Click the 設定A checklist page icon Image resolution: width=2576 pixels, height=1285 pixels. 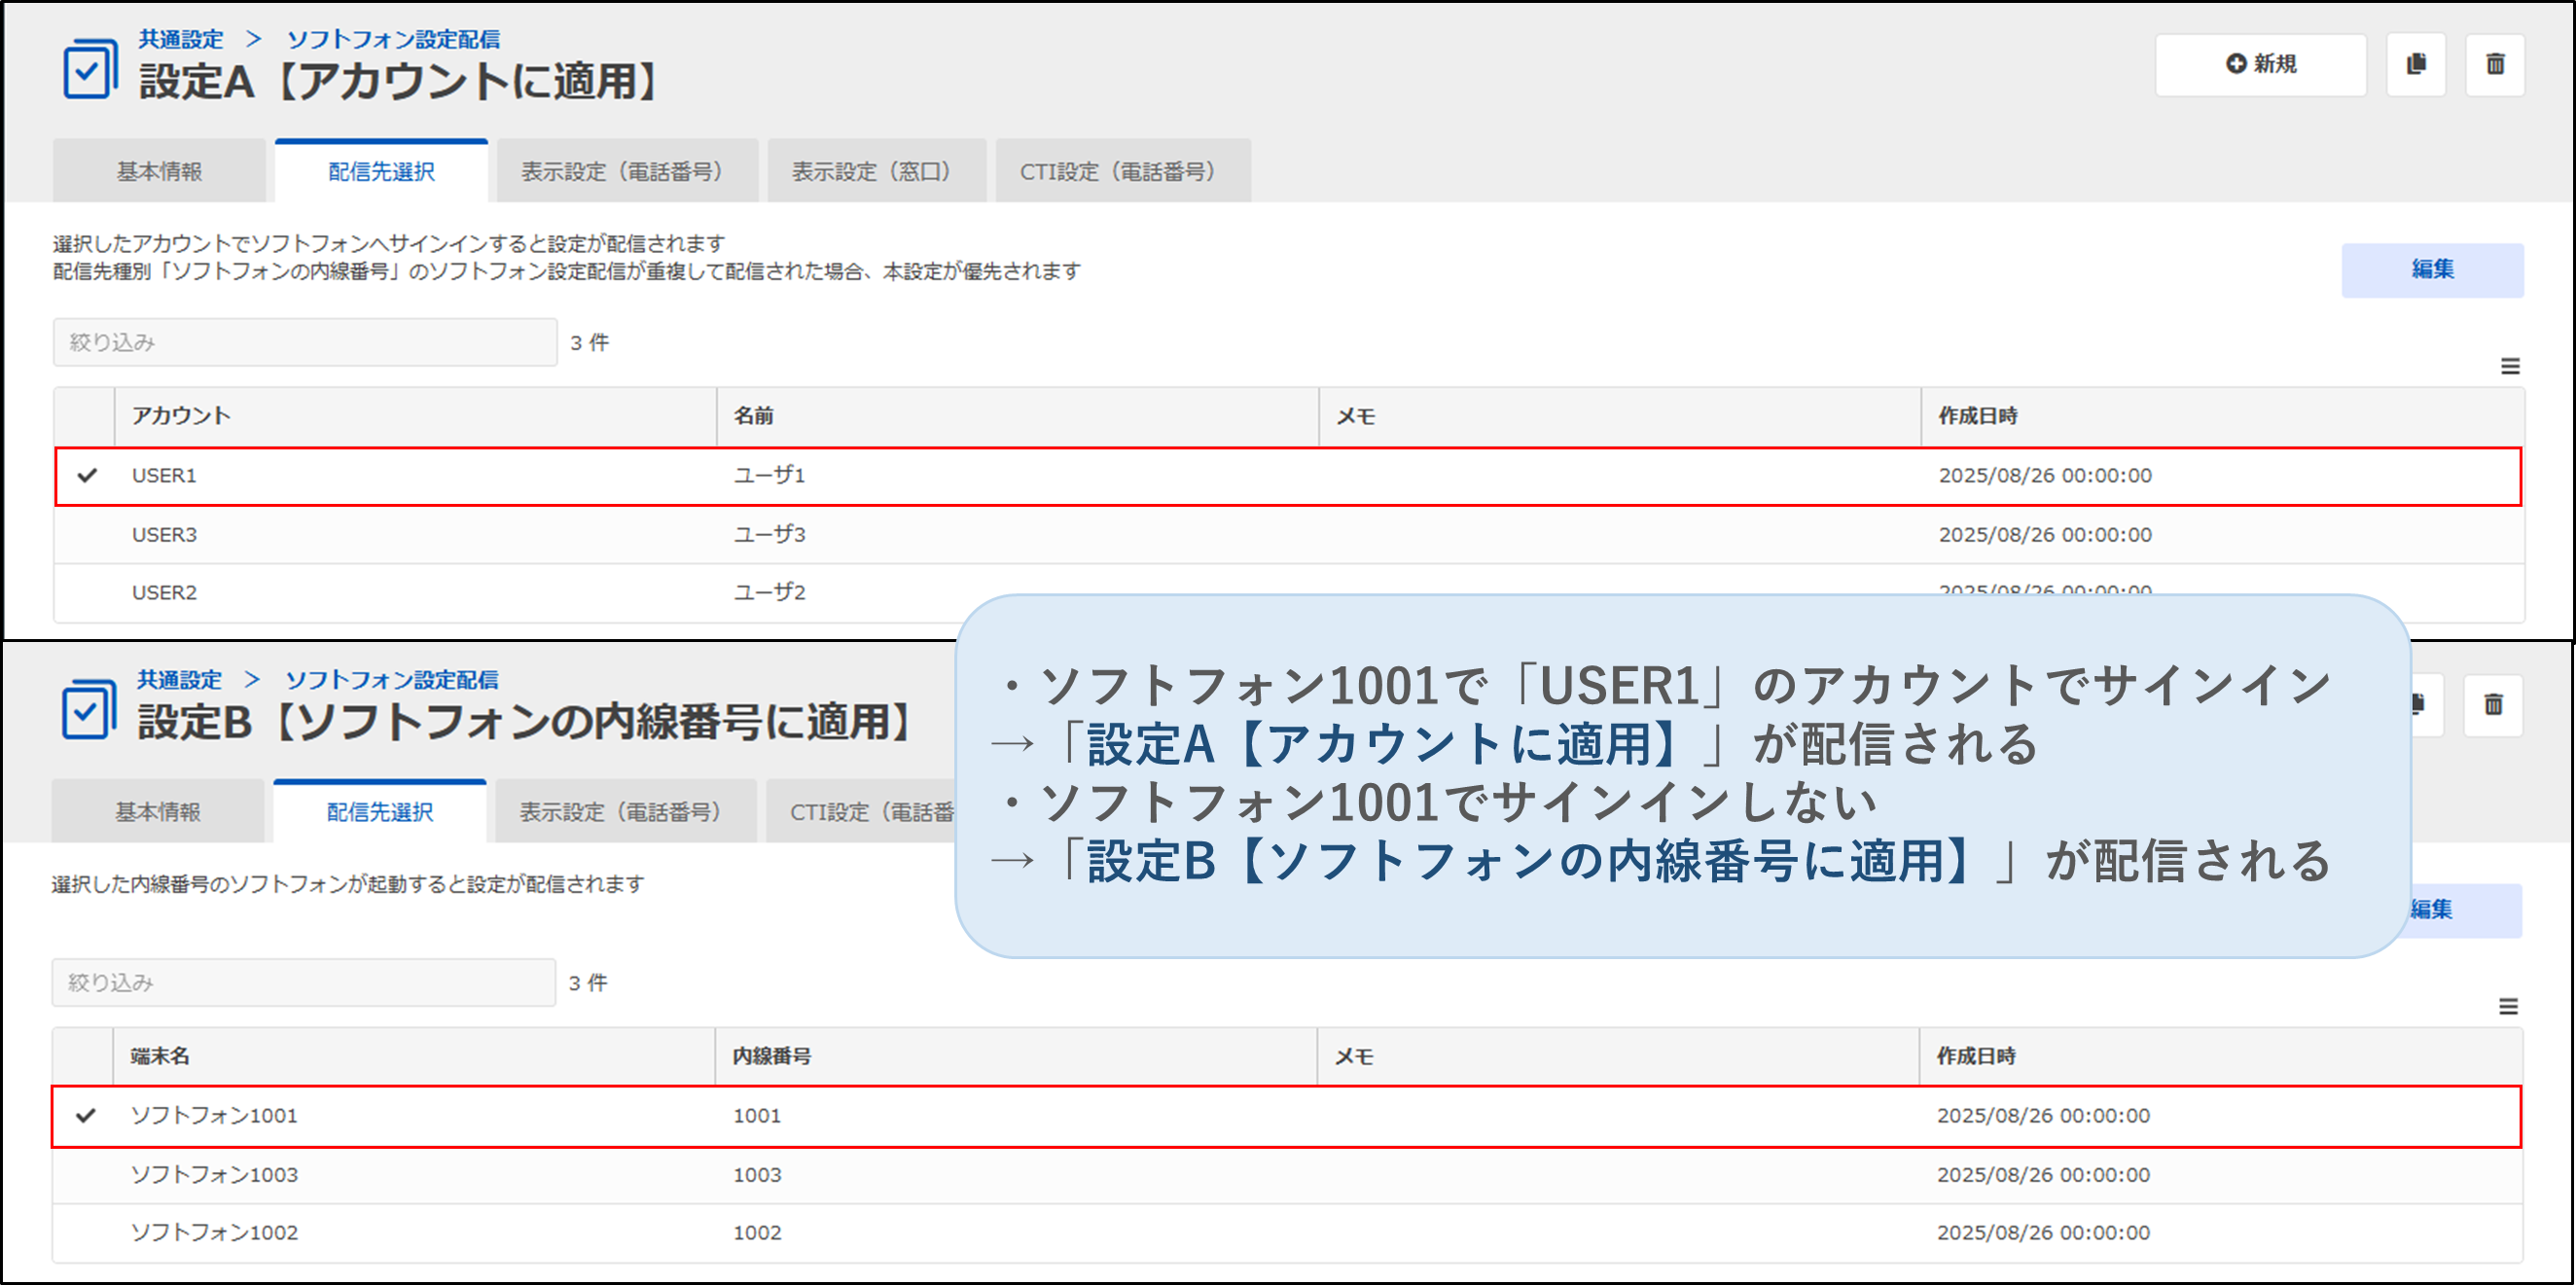pos(90,70)
